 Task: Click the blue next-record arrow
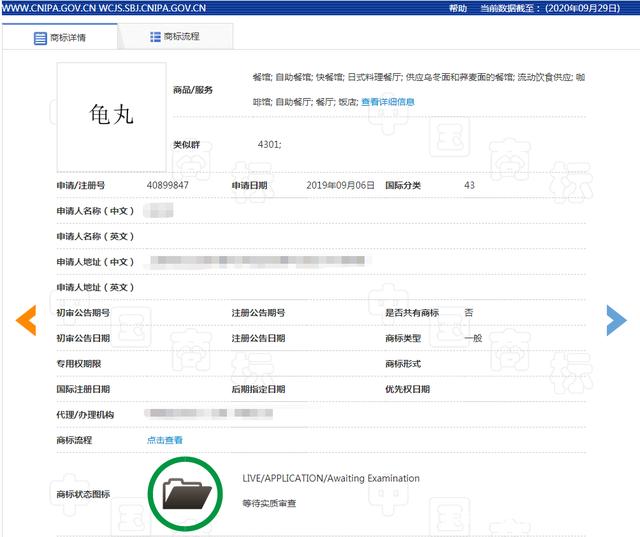coord(616,319)
